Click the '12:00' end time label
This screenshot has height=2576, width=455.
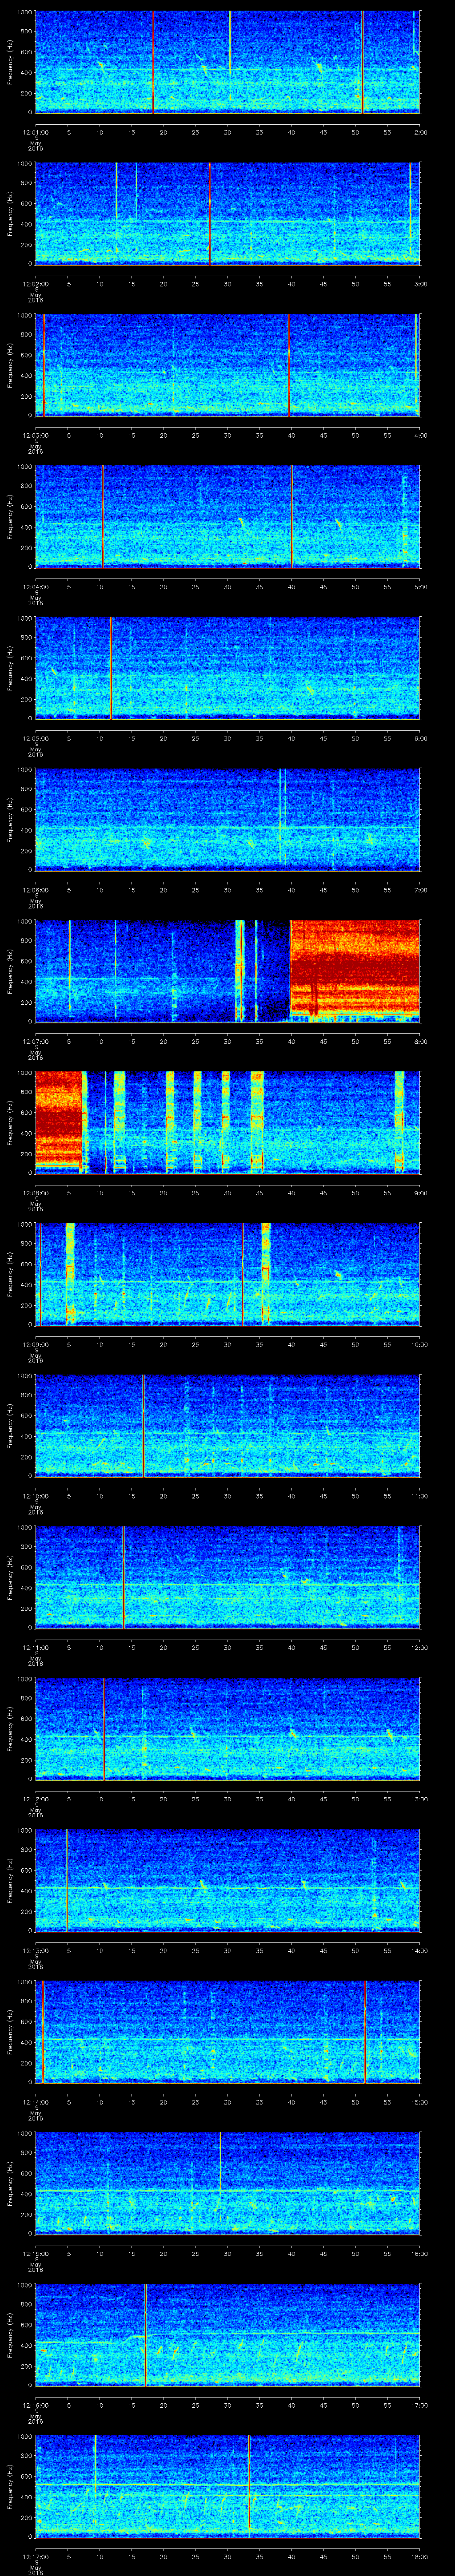click(419, 1647)
